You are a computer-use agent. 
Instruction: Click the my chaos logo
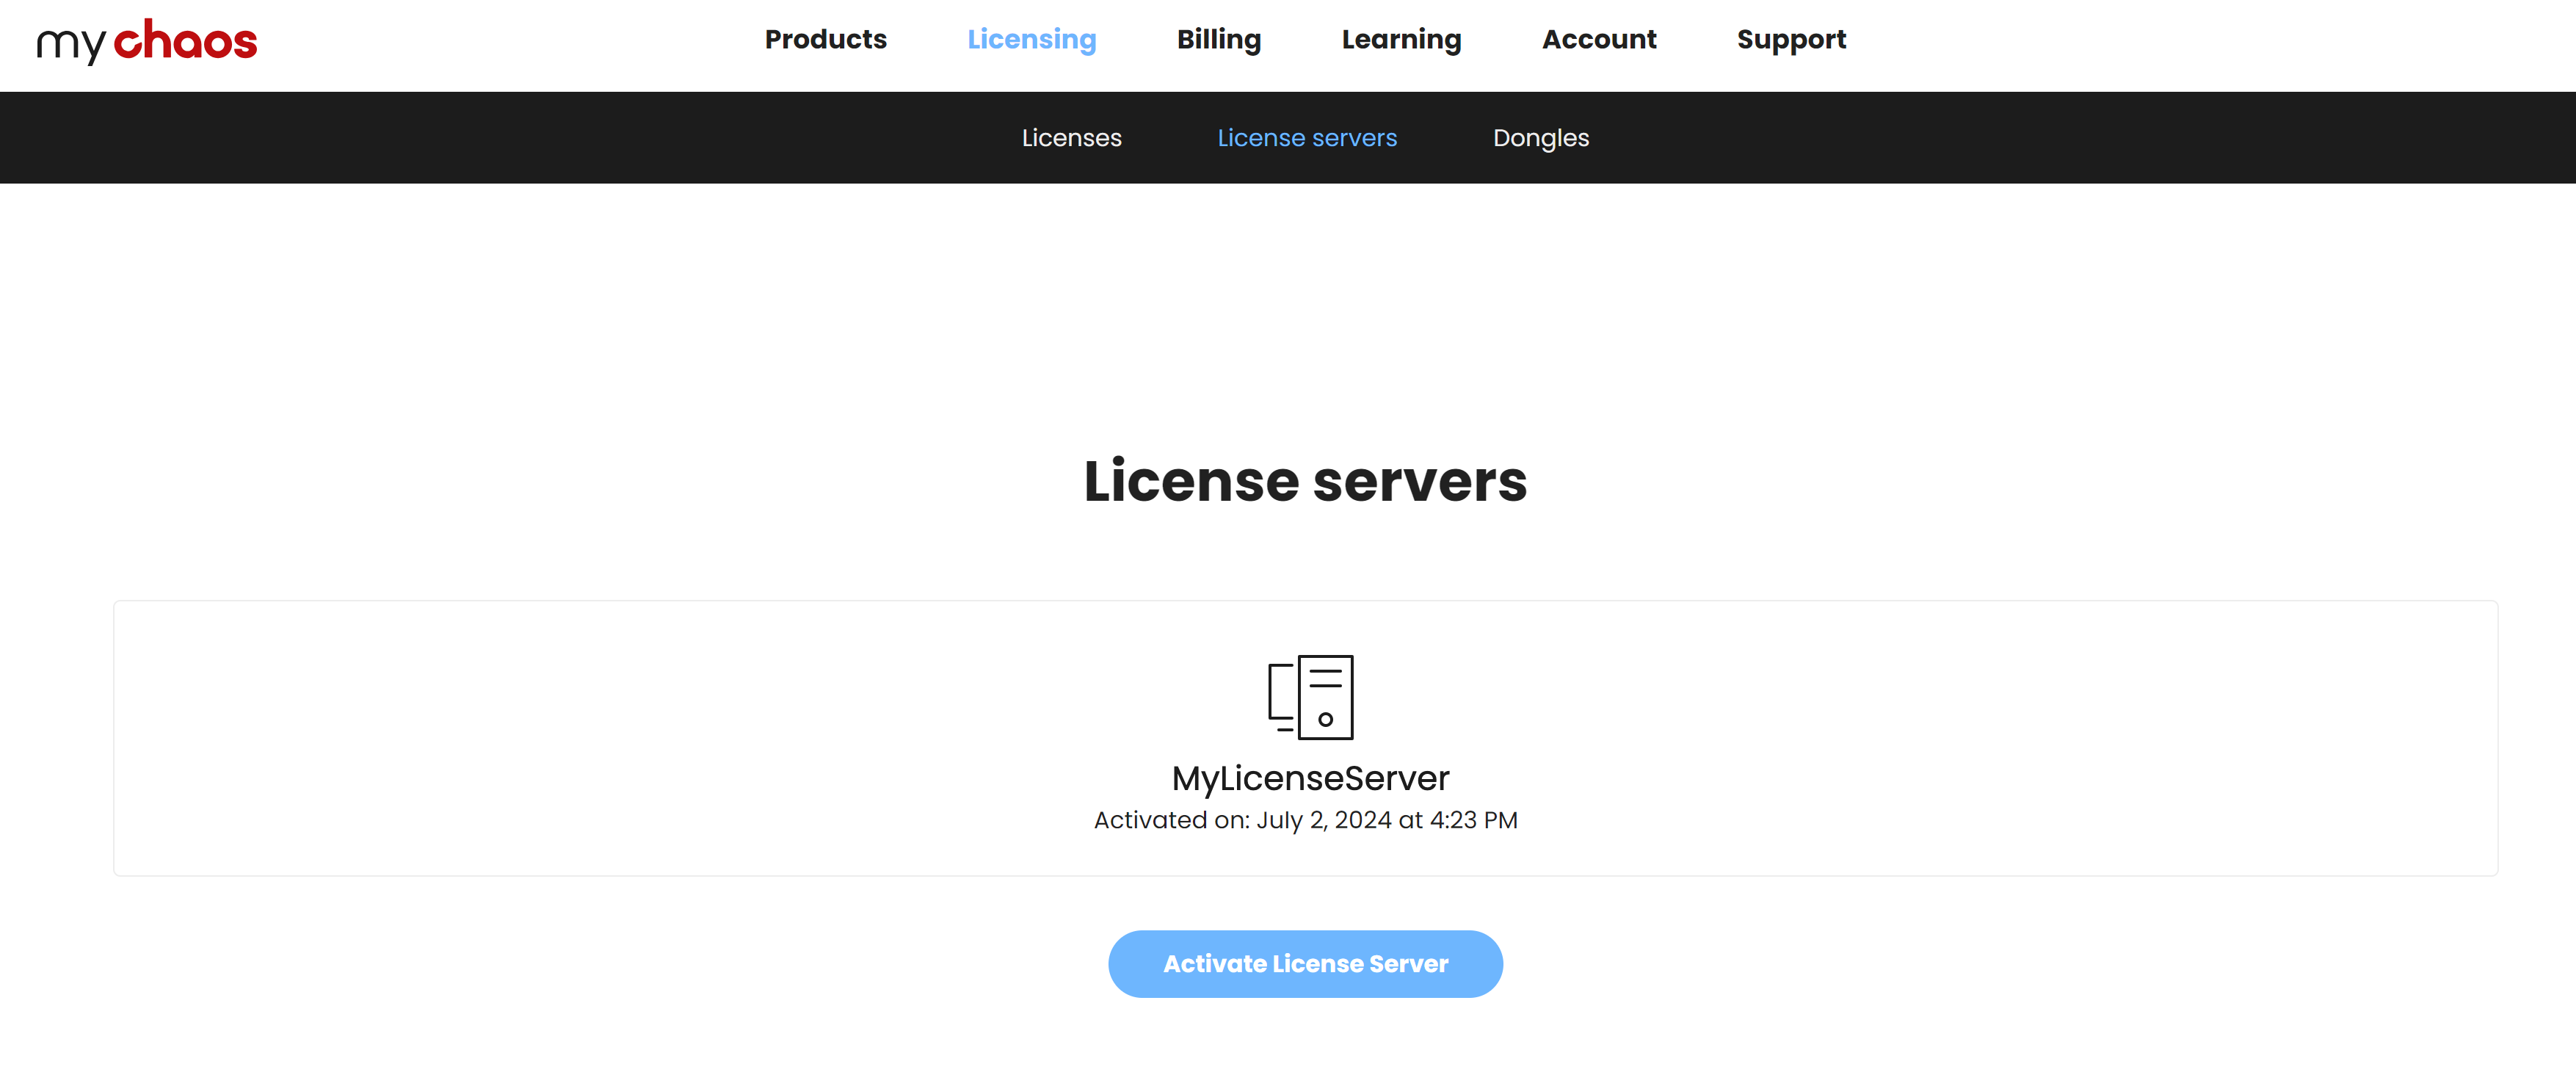[146, 40]
